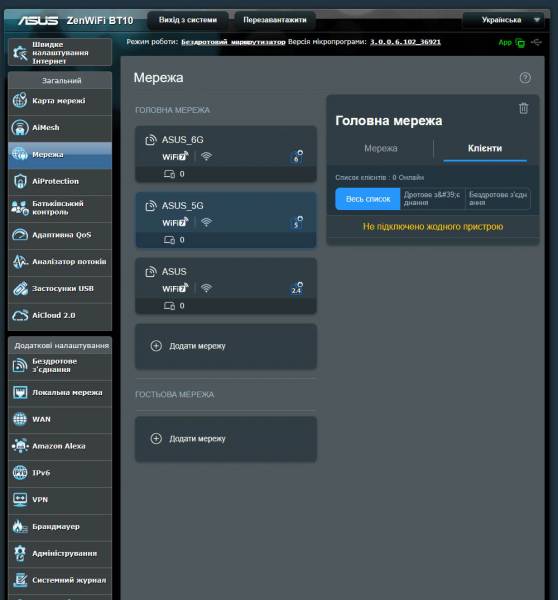Select the ASUS_5G network card

(226, 220)
